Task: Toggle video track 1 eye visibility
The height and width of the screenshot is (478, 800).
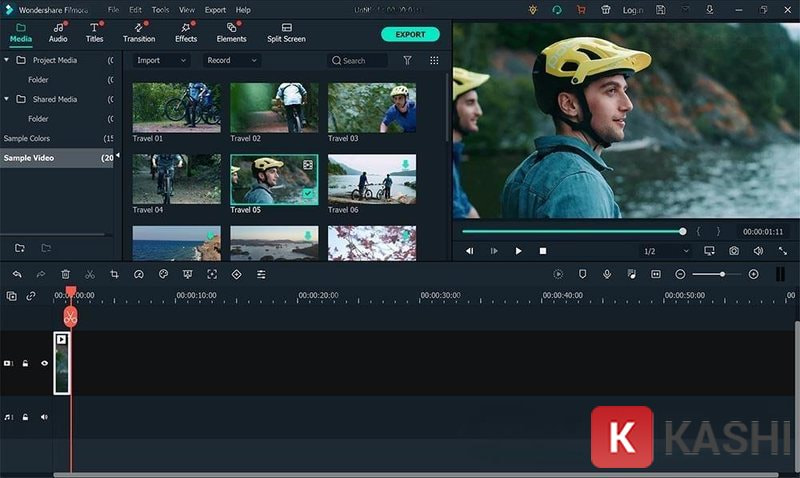Action: [44, 363]
